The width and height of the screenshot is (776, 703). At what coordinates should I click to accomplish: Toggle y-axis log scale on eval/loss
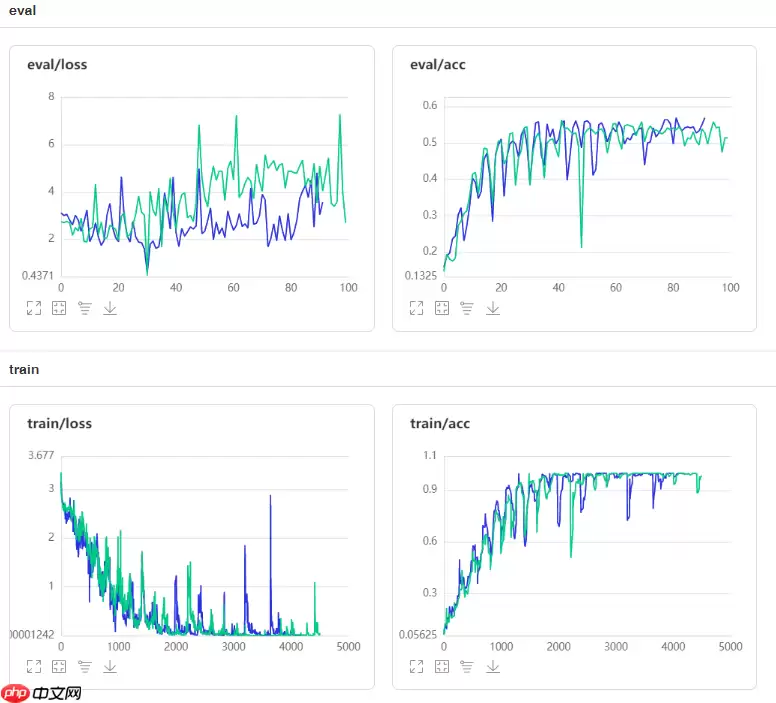[85, 308]
